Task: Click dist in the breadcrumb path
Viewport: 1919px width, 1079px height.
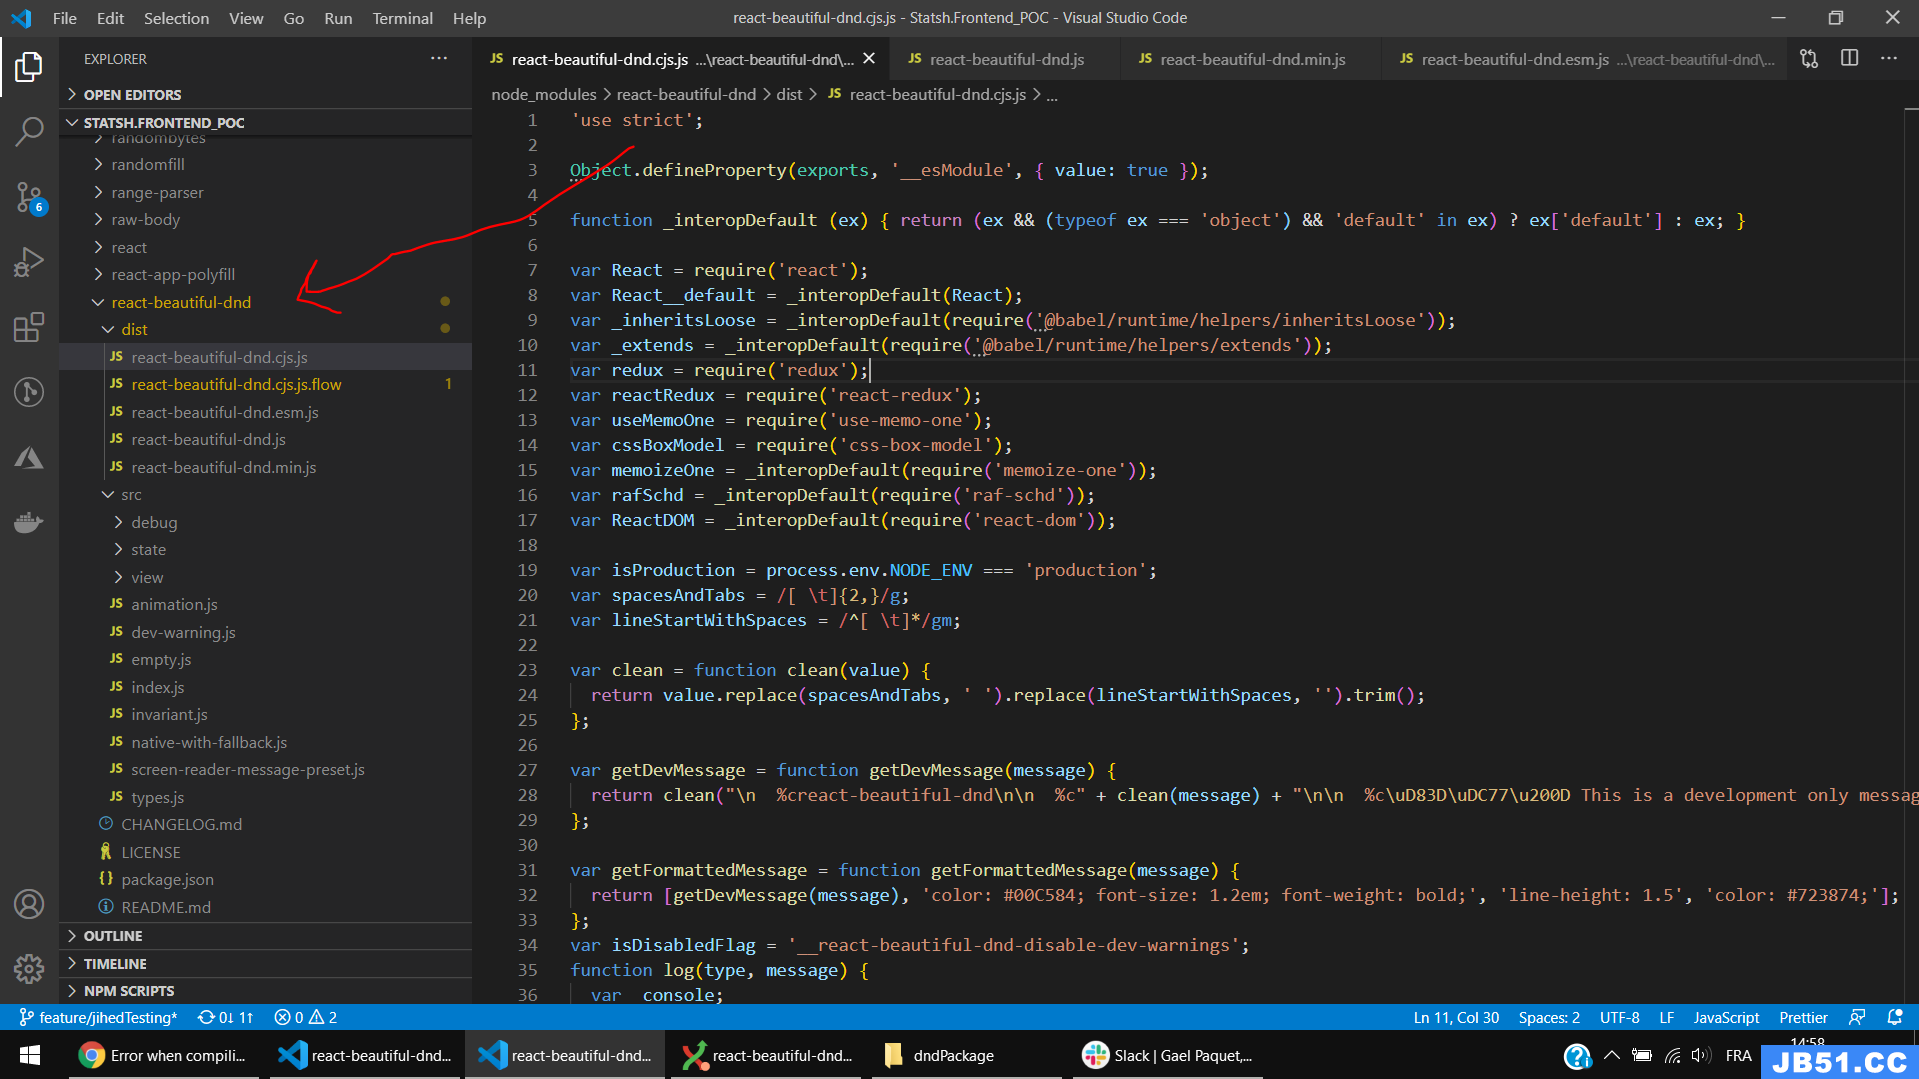Action: 789,94
